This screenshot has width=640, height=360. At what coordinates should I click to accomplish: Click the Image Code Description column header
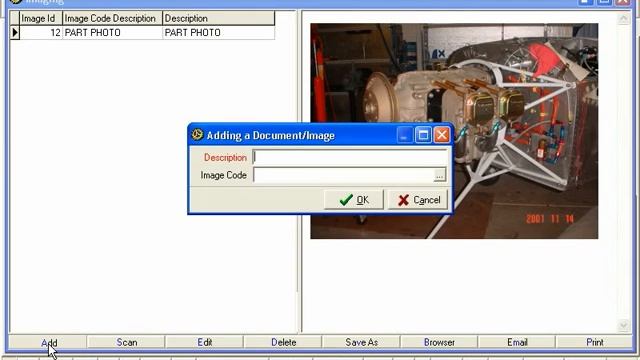112,18
